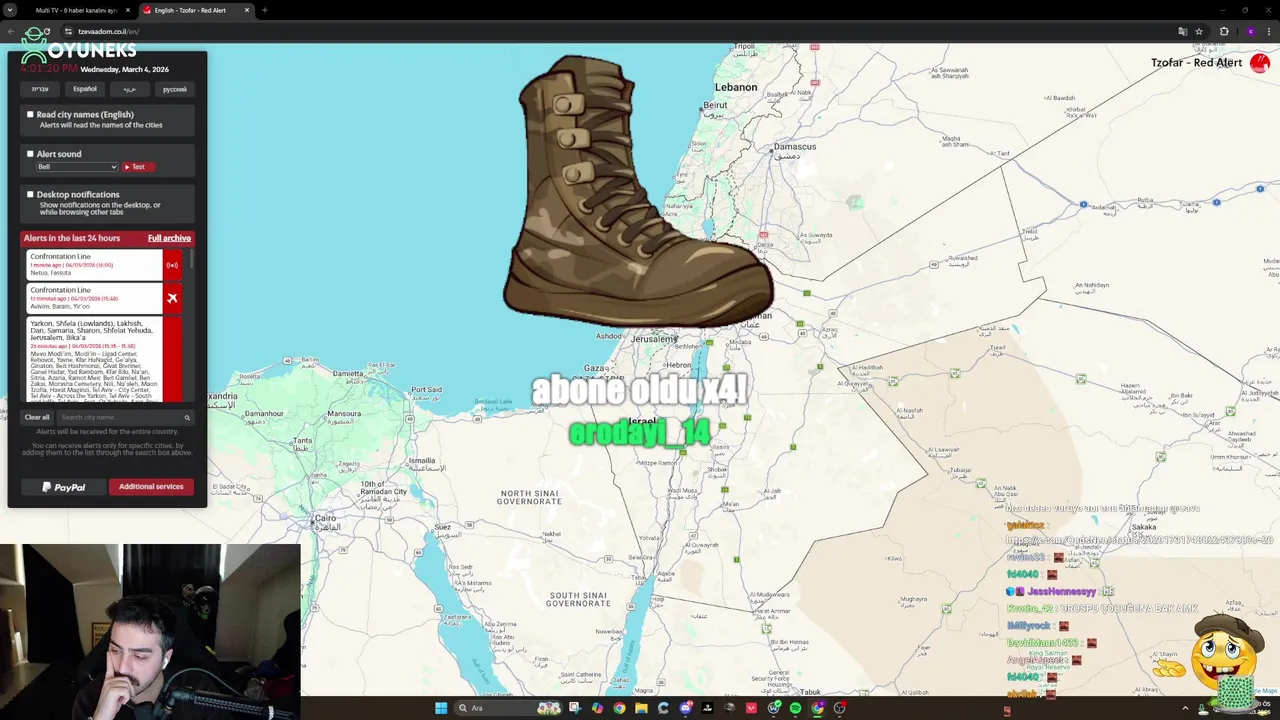Click the Tabuk label on the map
Image resolution: width=1280 pixels, height=720 pixels.
click(810, 692)
